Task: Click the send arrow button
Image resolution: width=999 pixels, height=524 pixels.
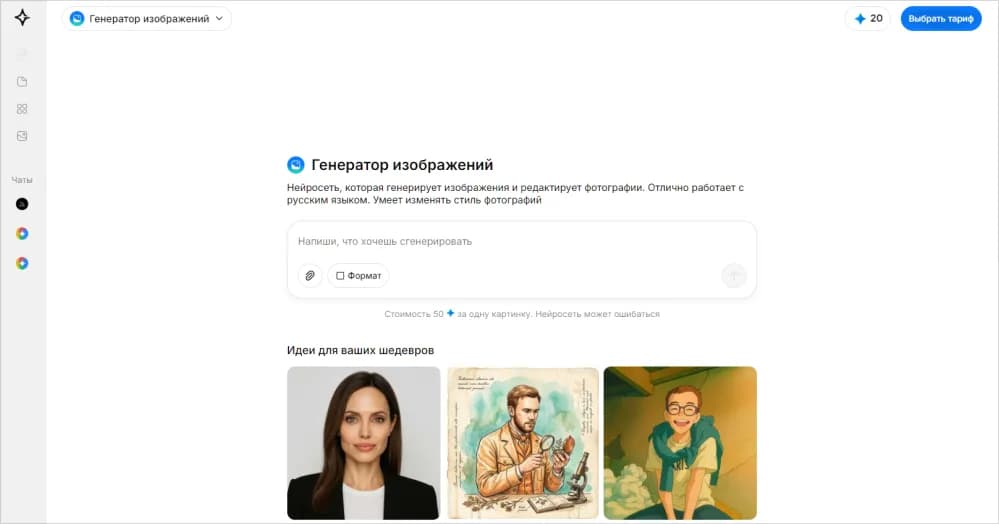Action: pyautogui.click(x=734, y=275)
